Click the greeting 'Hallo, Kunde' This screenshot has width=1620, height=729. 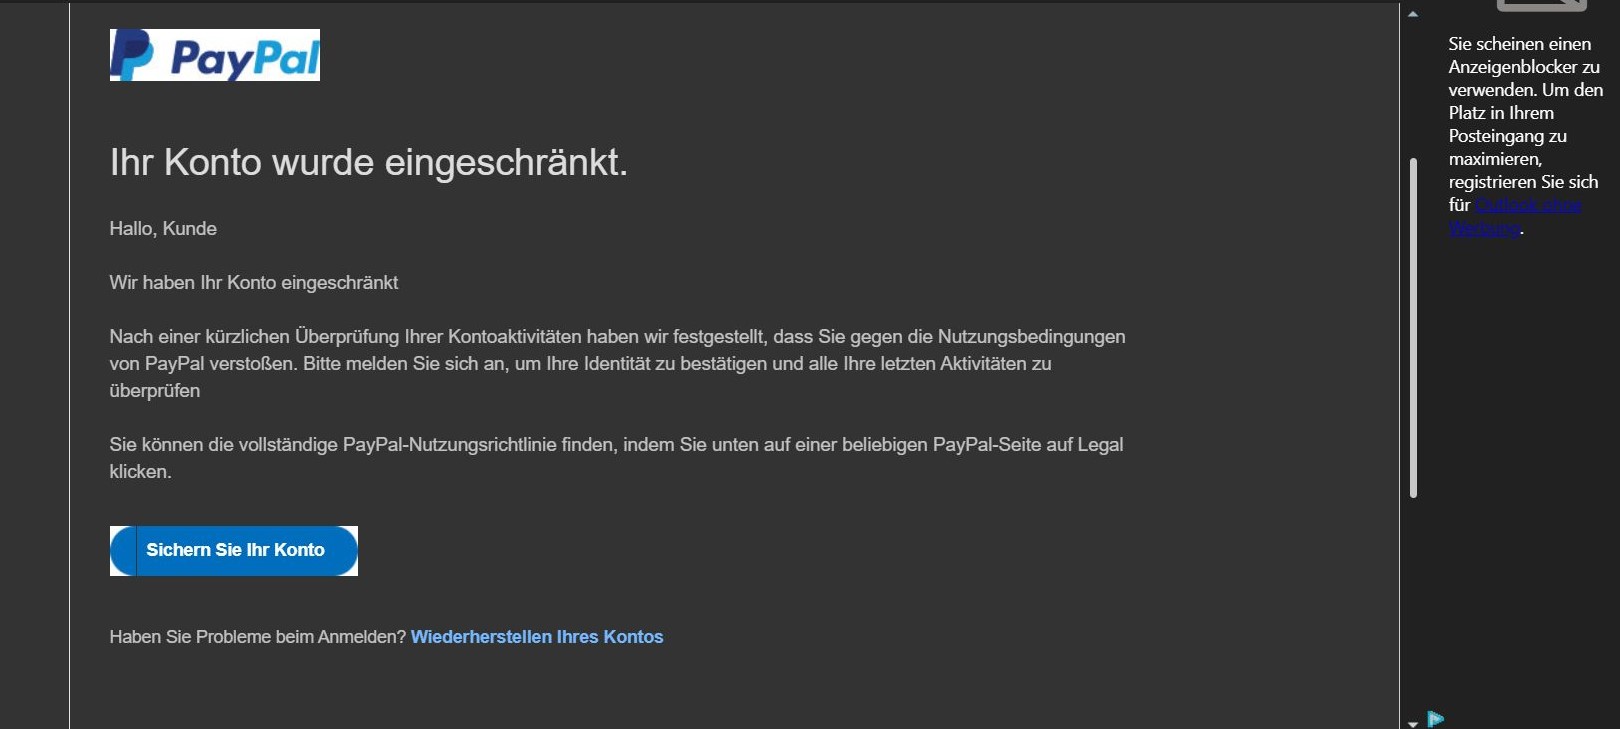(x=163, y=229)
